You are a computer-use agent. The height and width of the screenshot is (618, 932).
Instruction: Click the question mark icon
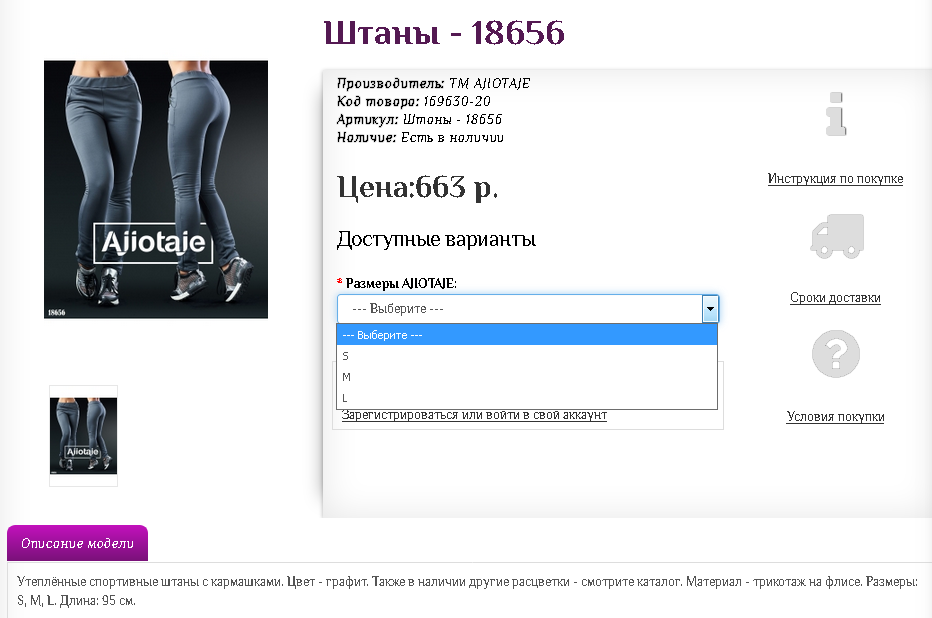[836, 354]
